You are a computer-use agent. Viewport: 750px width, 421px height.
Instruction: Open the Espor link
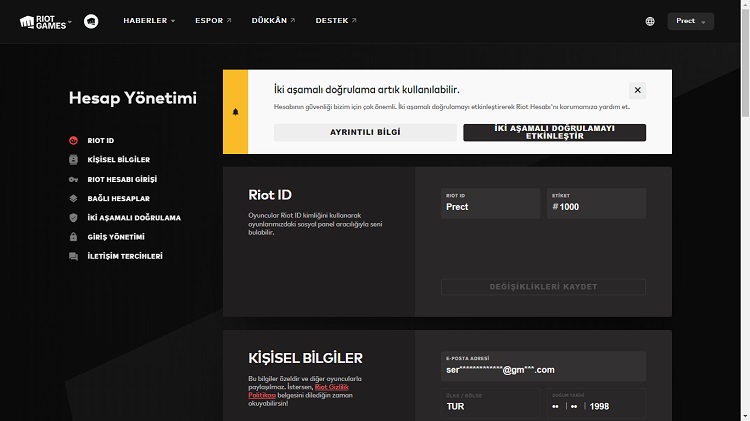(213, 21)
